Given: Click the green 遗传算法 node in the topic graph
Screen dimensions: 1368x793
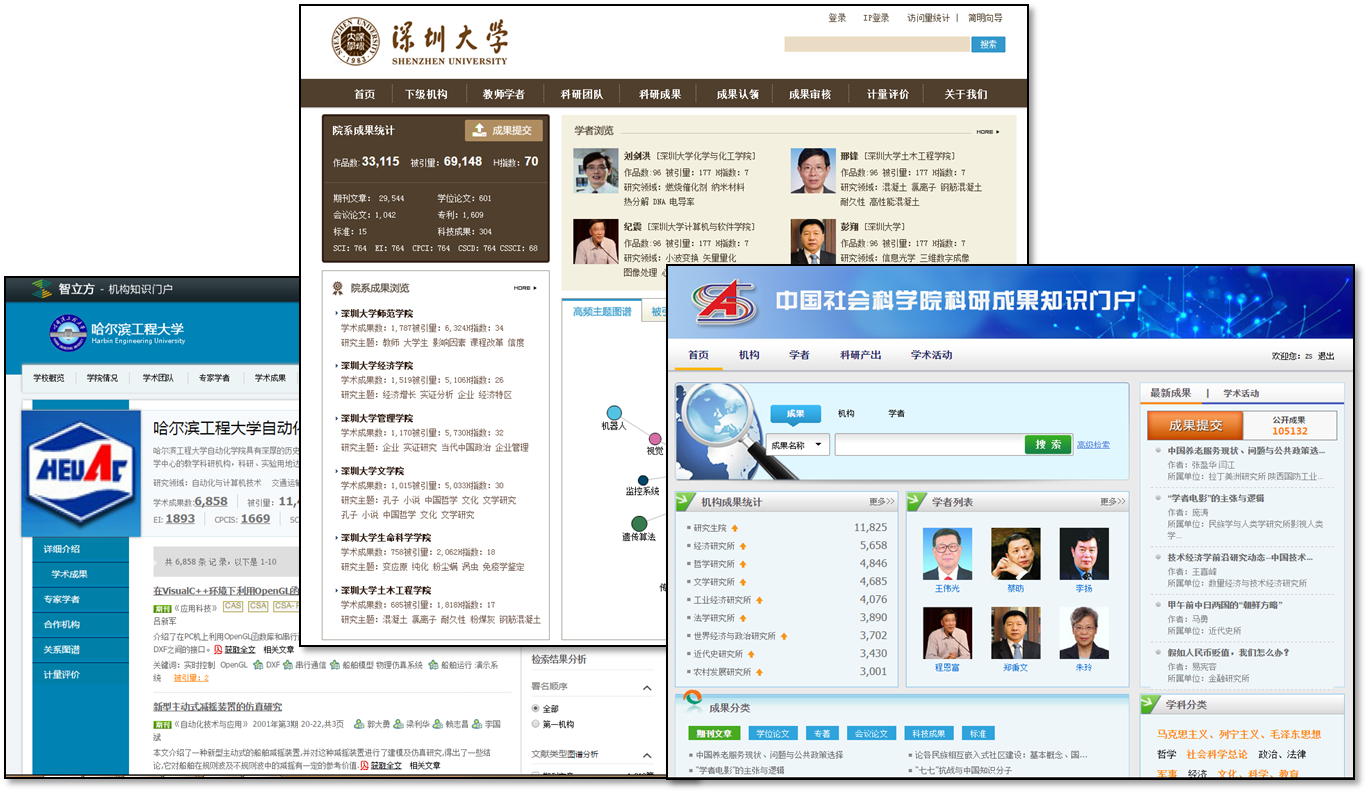Looking at the screenshot, I should click(x=639, y=523).
